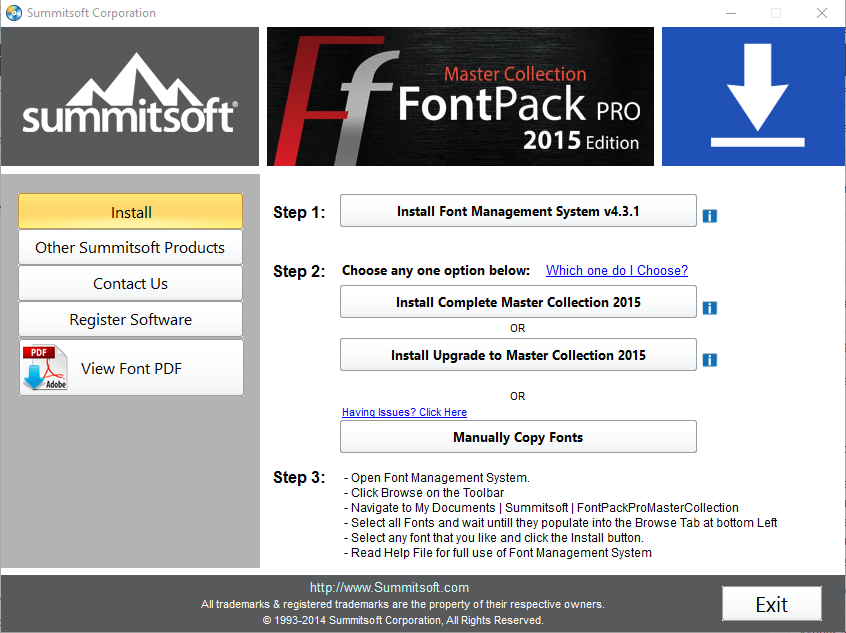Click the 'Step 2:' label
The width and height of the screenshot is (846, 633).
point(299,271)
